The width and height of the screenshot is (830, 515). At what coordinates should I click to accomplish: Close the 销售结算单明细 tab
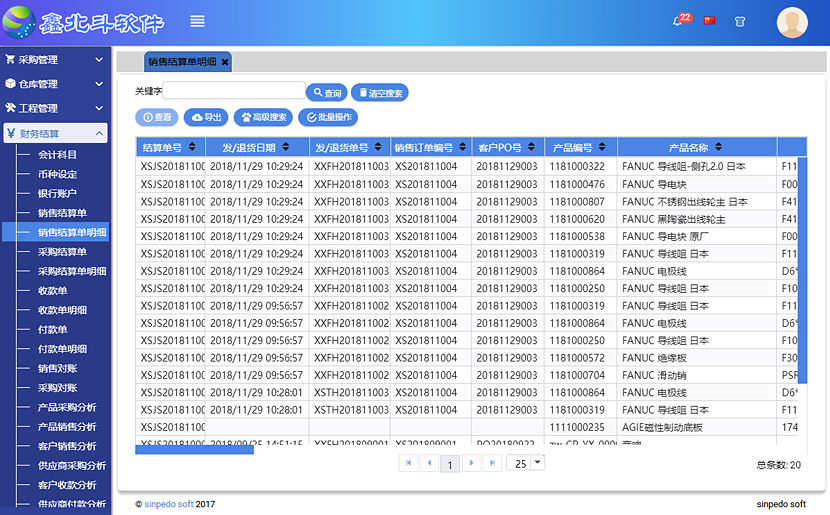point(225,62)
